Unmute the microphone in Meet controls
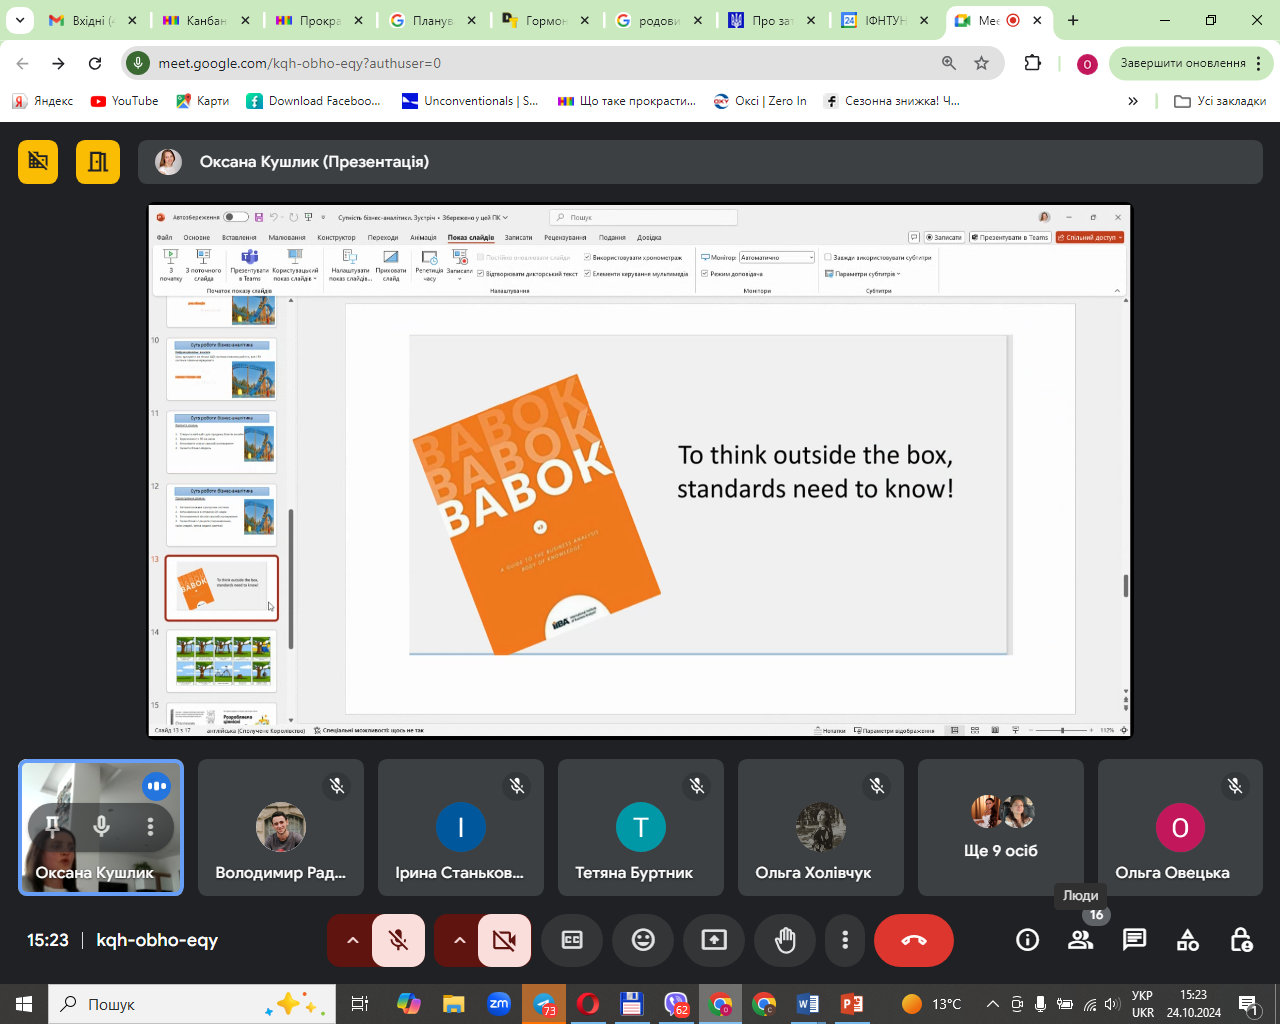Viewport: 1280px width, 1024px height. click(x=398, y=940)
